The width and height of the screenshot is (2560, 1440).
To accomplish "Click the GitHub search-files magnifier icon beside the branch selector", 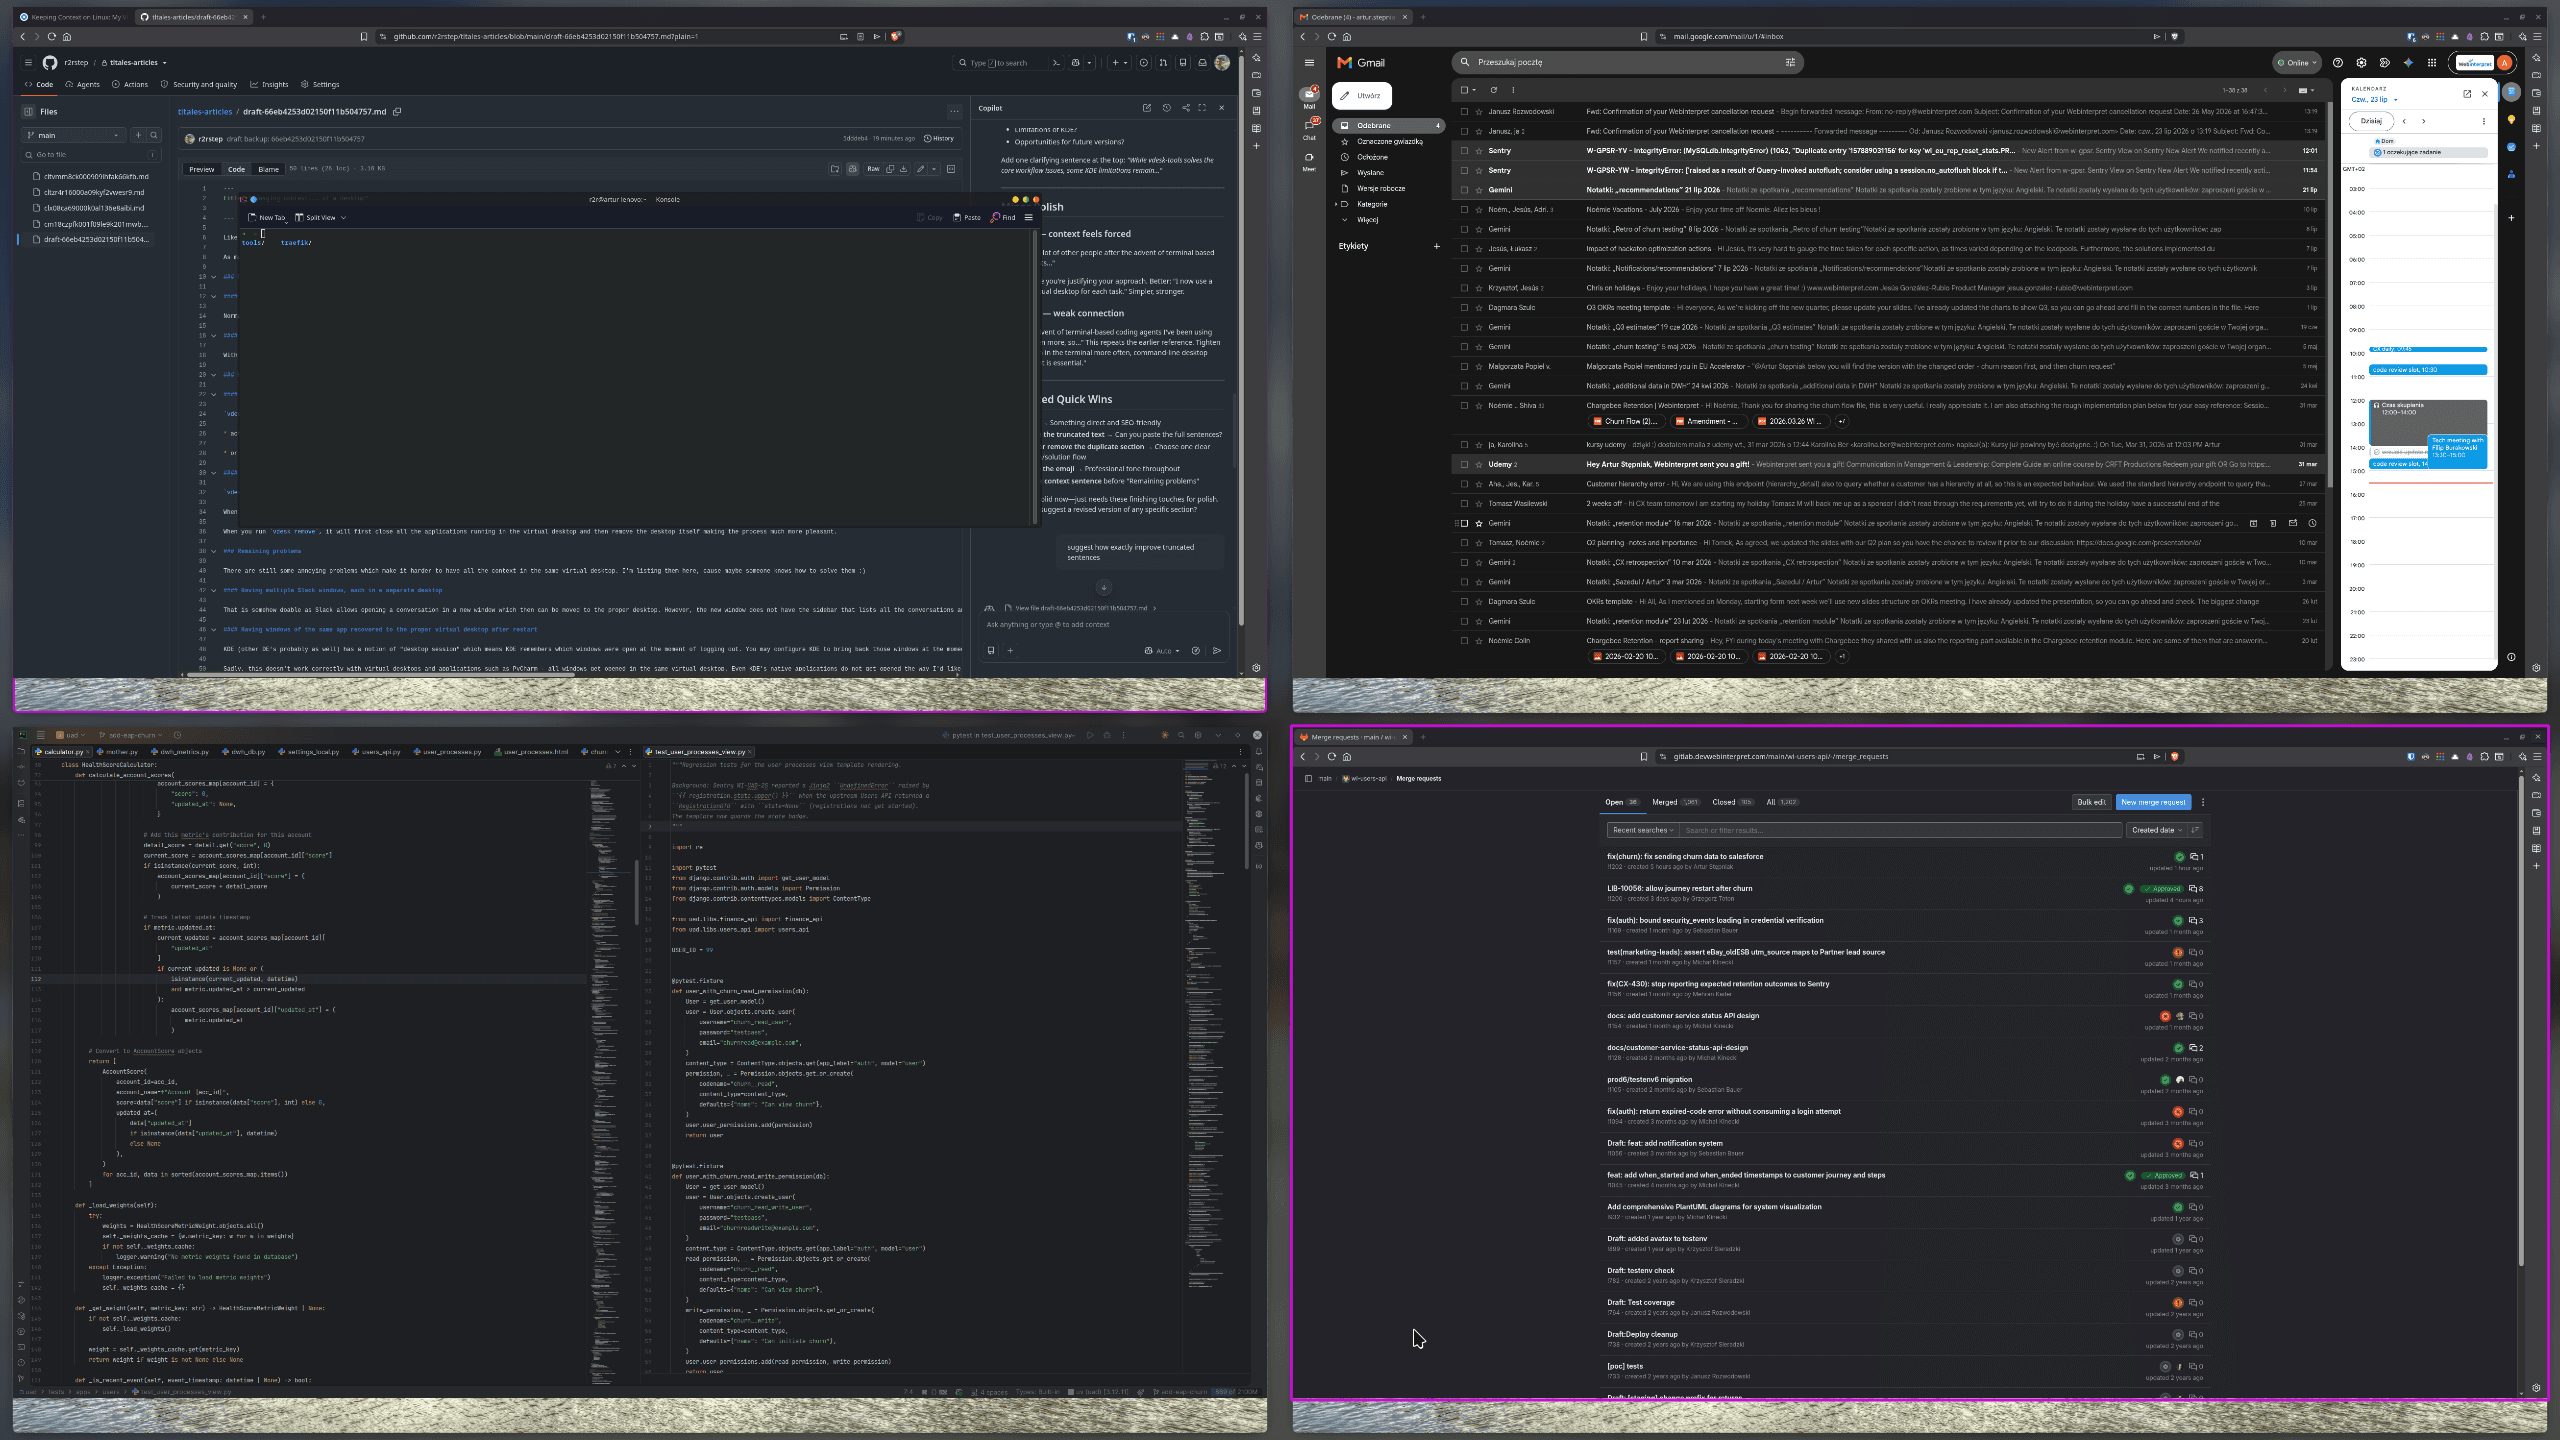I will point(154,135).
